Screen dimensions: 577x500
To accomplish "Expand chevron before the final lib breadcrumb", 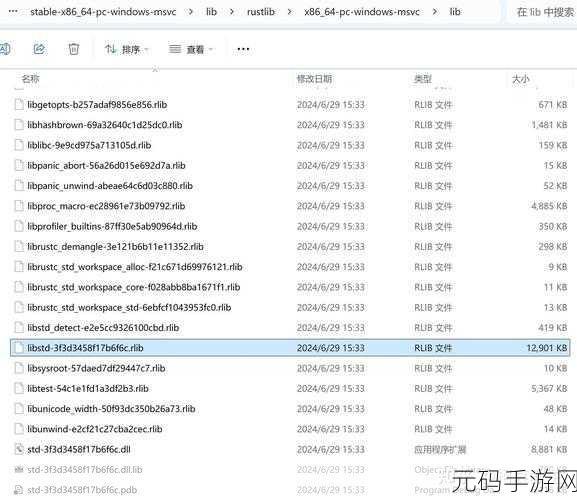I will click(x=435, y=12).
